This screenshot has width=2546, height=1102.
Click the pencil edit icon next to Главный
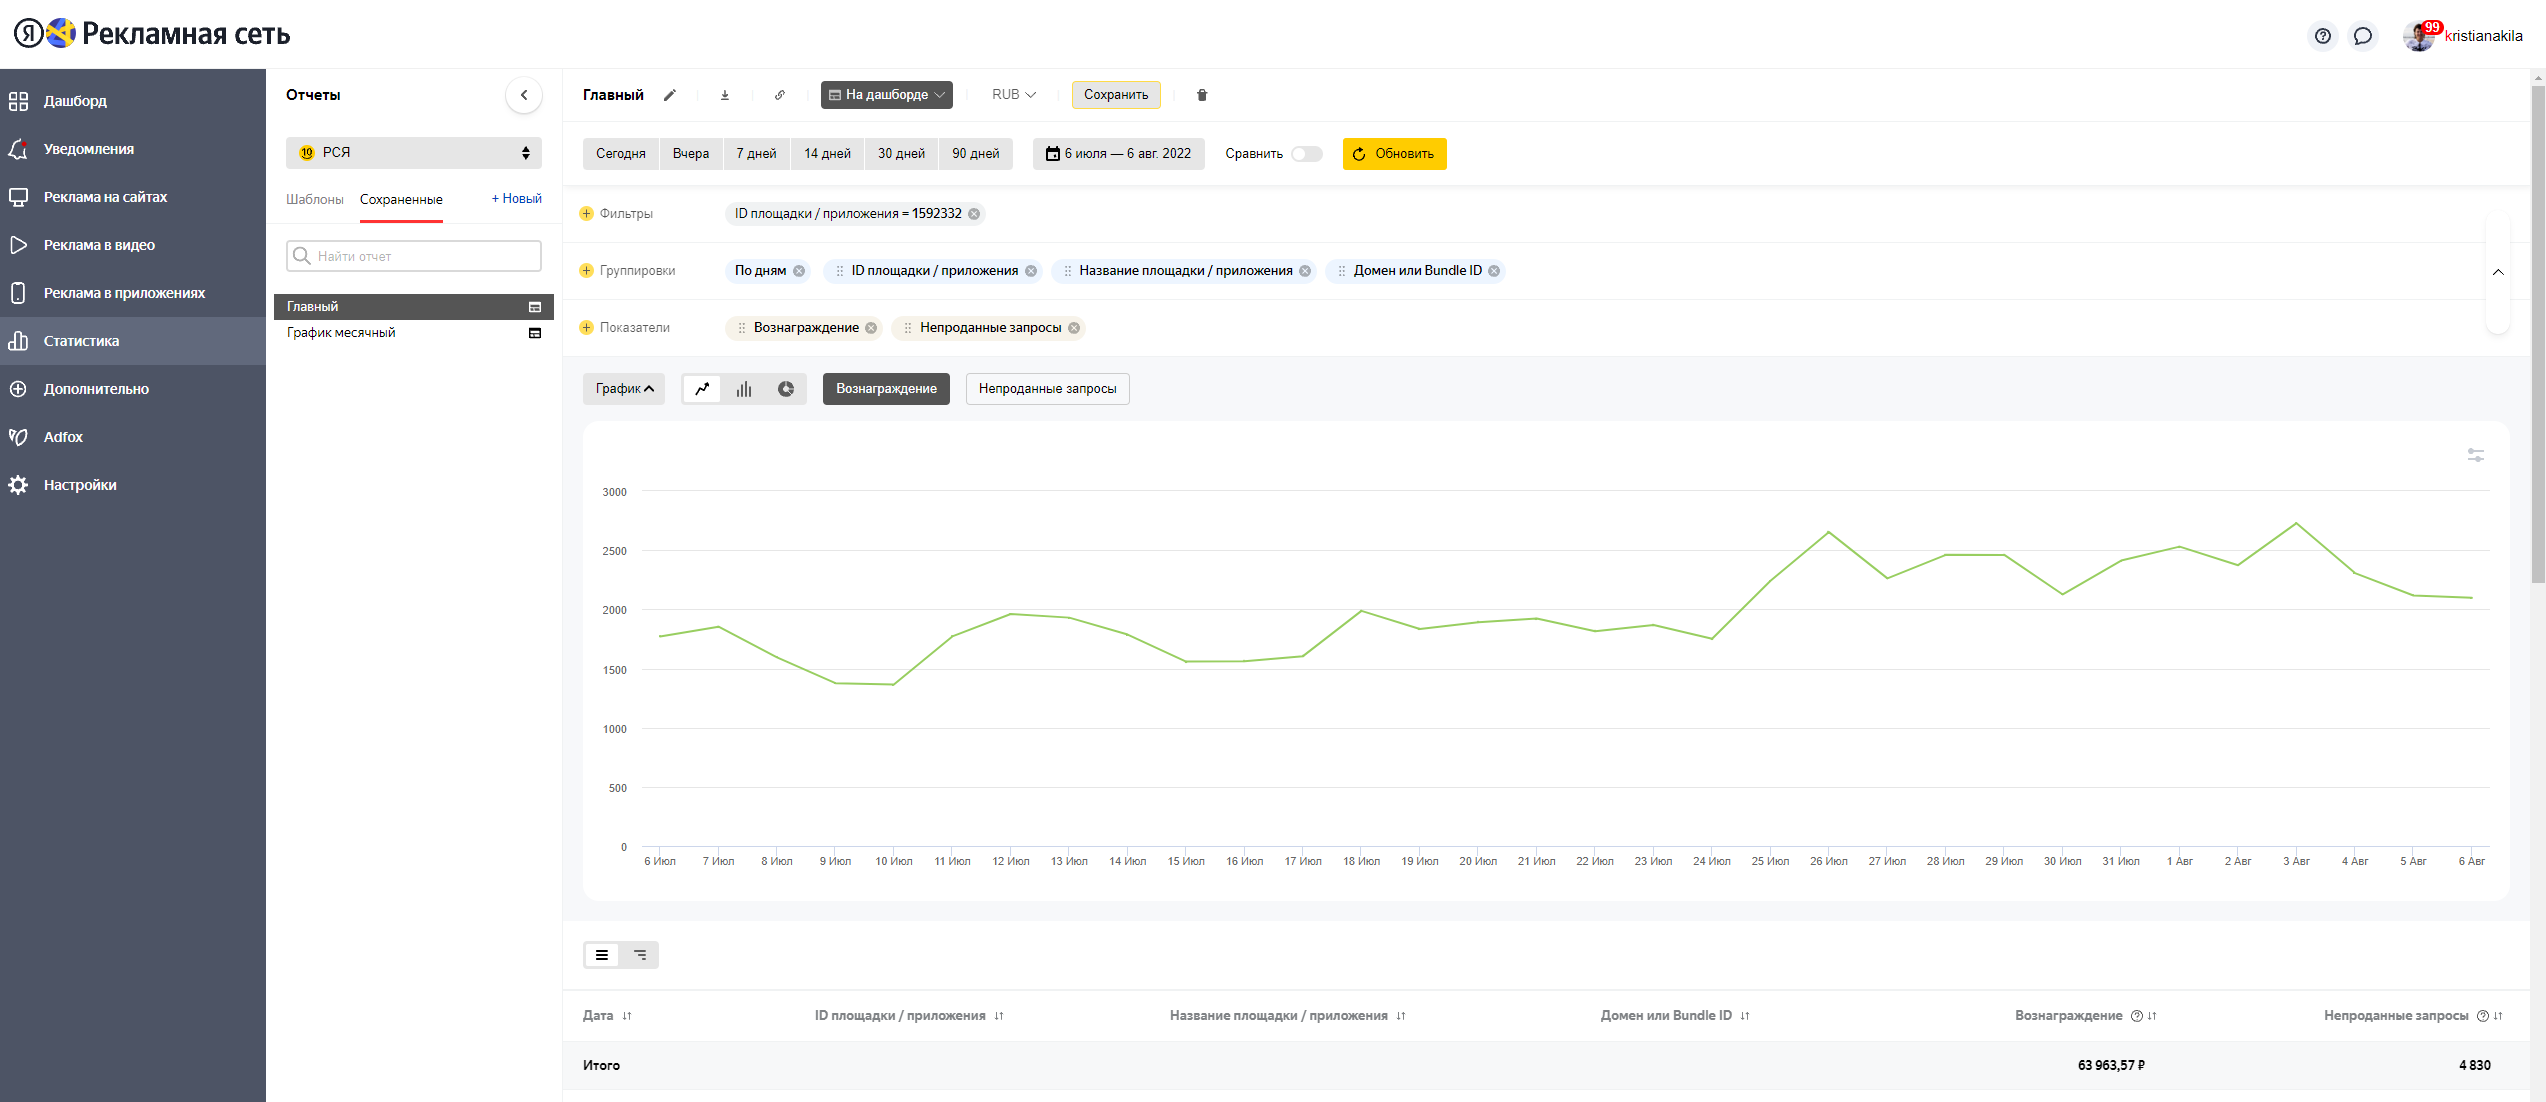pyautogui.click(x=670, y=95)
